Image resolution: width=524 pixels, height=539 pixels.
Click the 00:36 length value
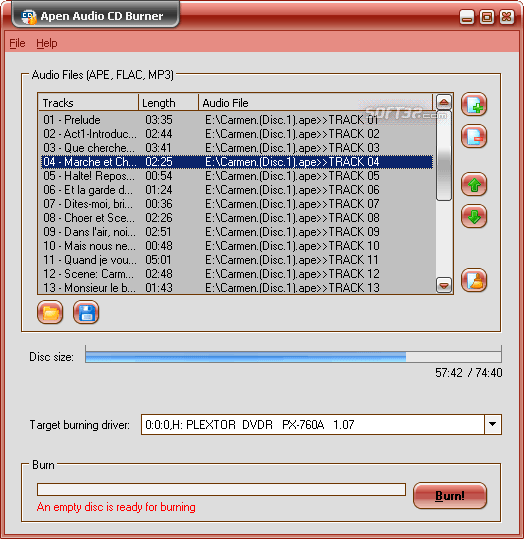pyautogui.click(x=159, y=204)
